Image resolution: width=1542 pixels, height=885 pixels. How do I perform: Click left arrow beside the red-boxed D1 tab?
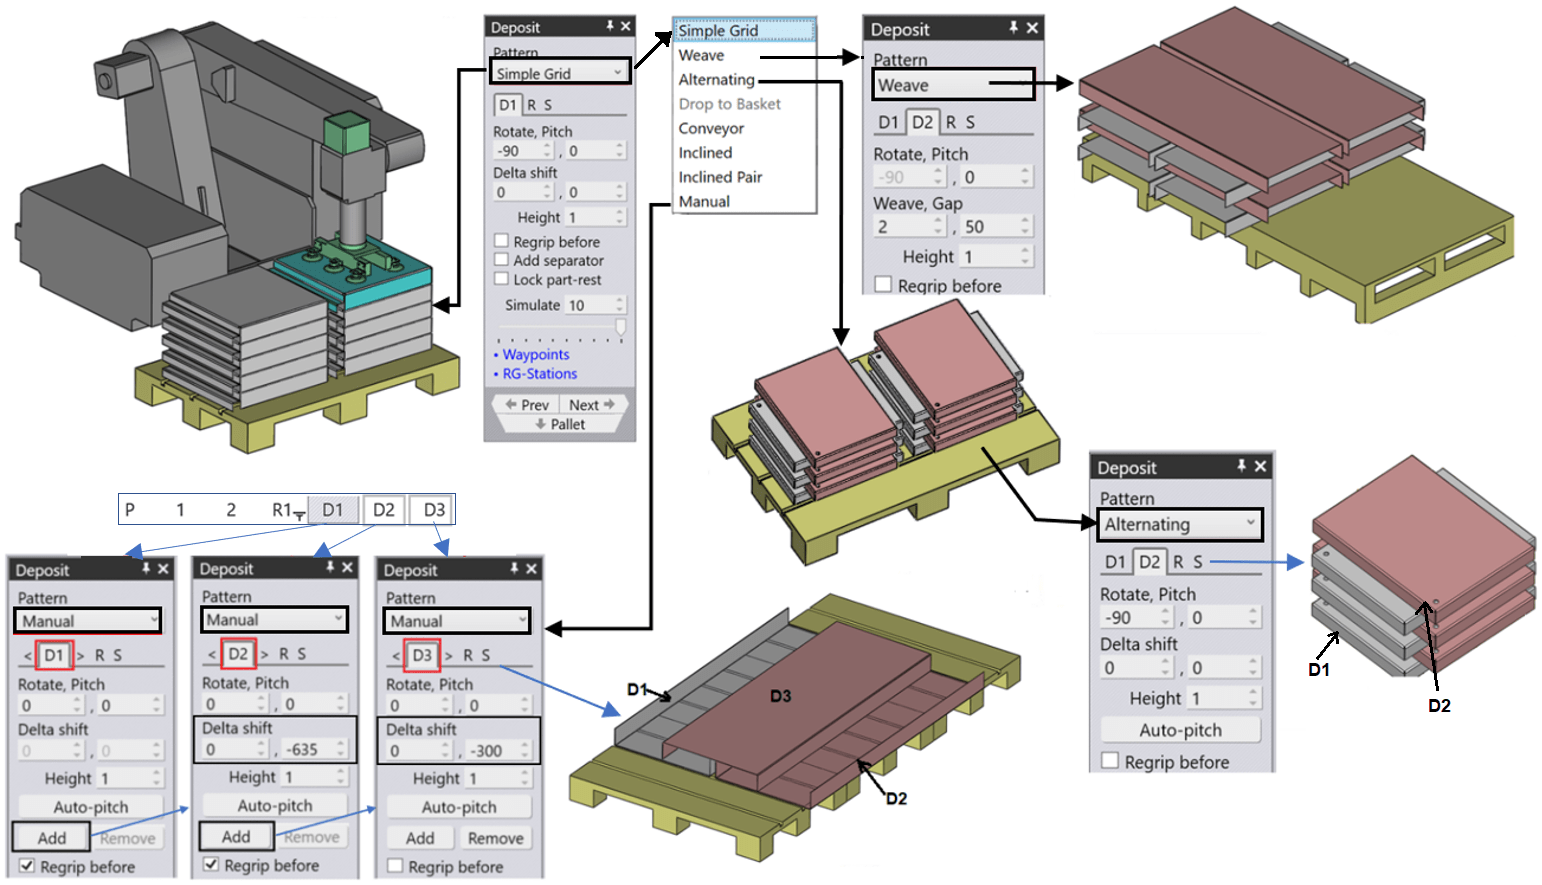coord(27,656)
